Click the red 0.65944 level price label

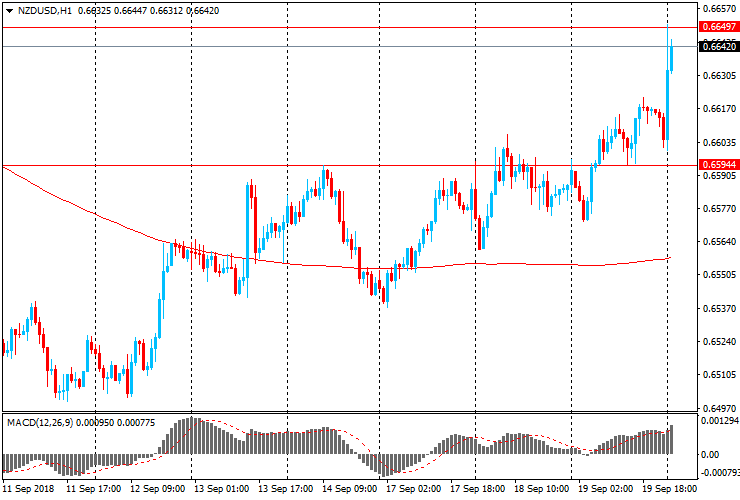[719, 165]
